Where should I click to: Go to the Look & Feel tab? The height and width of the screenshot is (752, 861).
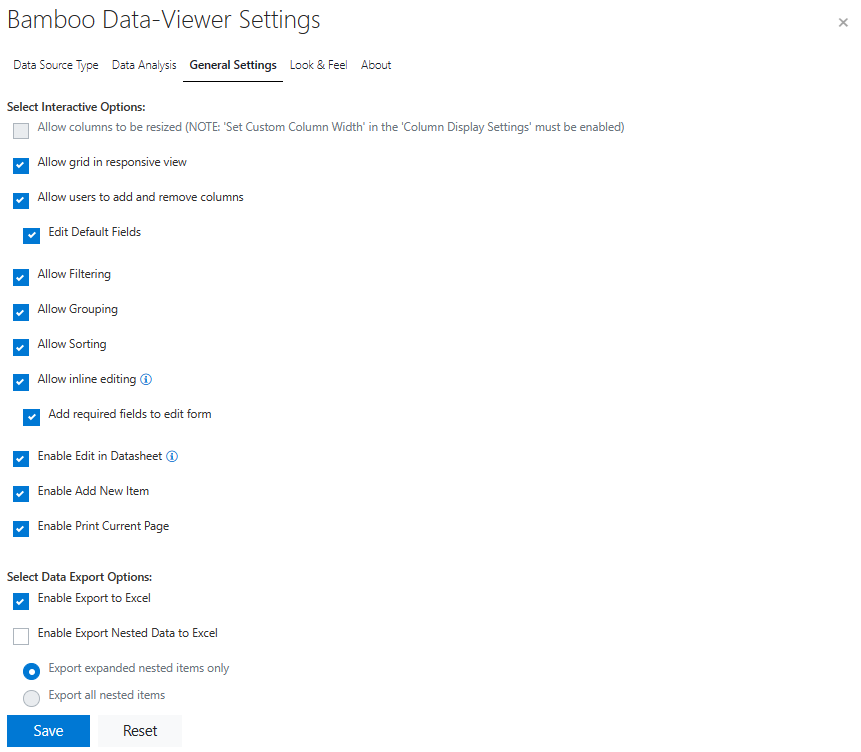pyautogui.click(x=318, y=65)
